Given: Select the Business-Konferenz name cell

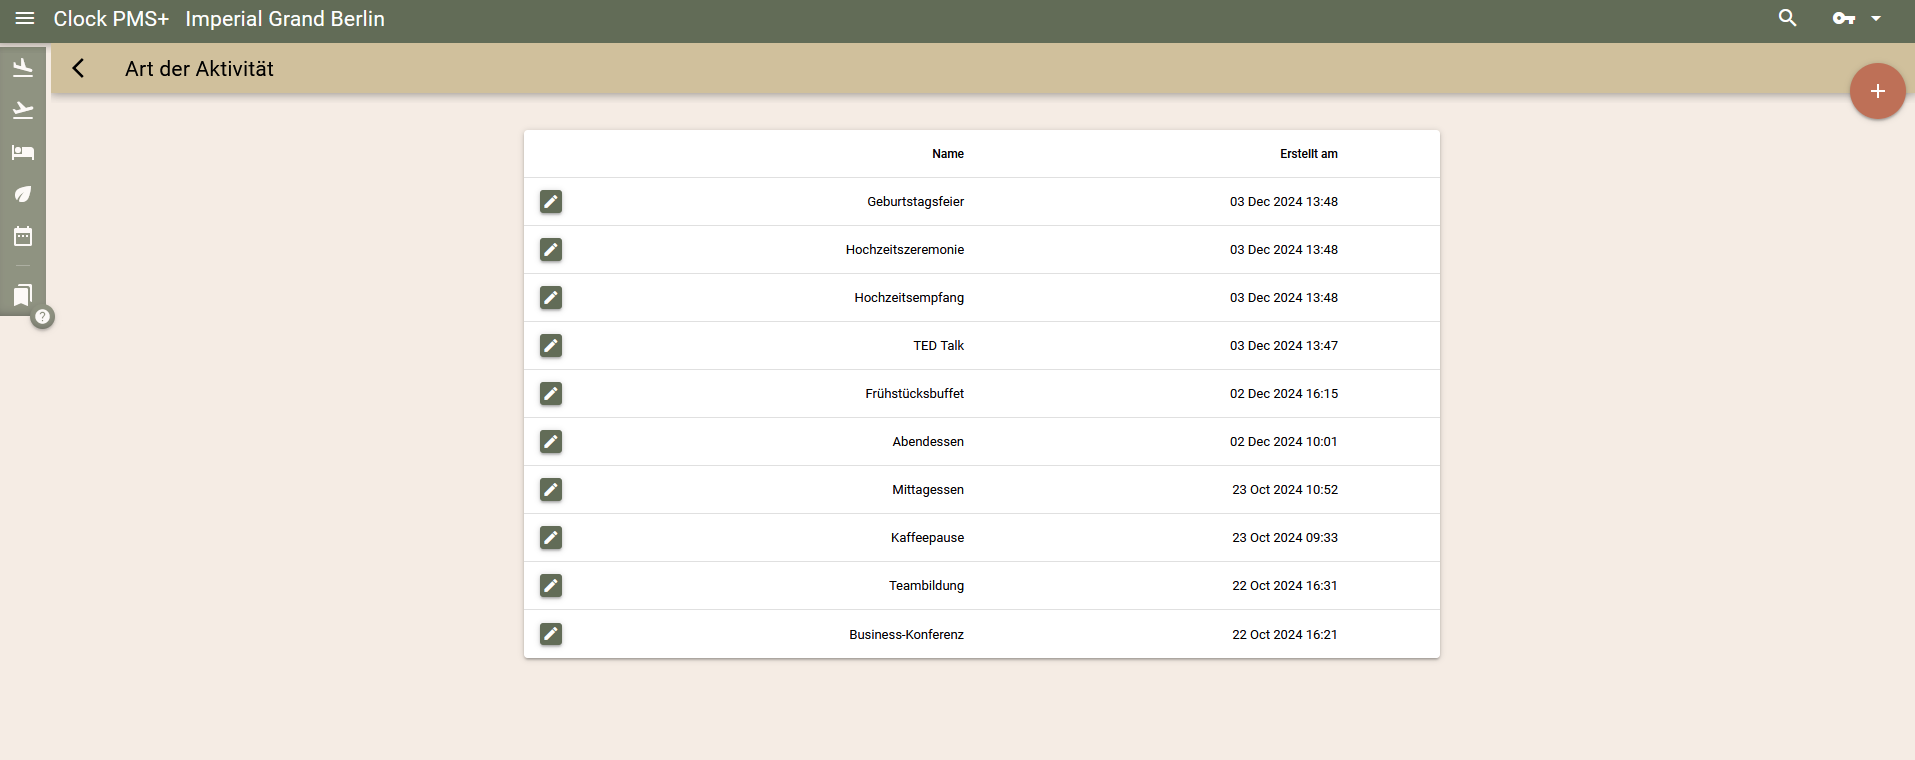Looking at the screenshot, I should pyautogui.click(x=906, y=635).
